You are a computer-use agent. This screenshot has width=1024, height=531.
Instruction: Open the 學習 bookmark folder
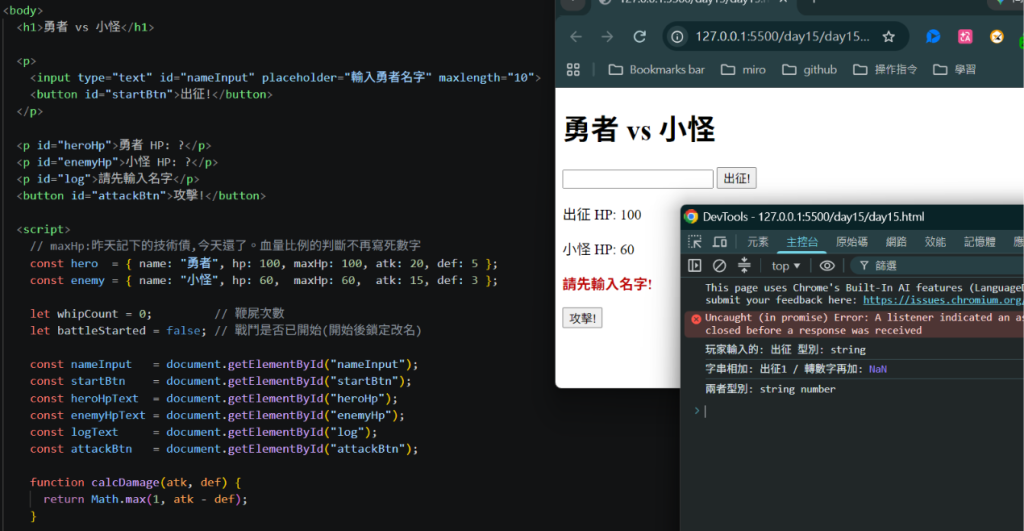coord(954,69)
